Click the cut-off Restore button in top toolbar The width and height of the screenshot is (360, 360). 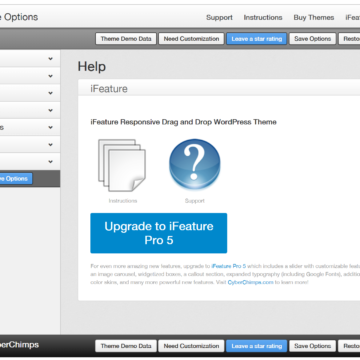(349, 39)
